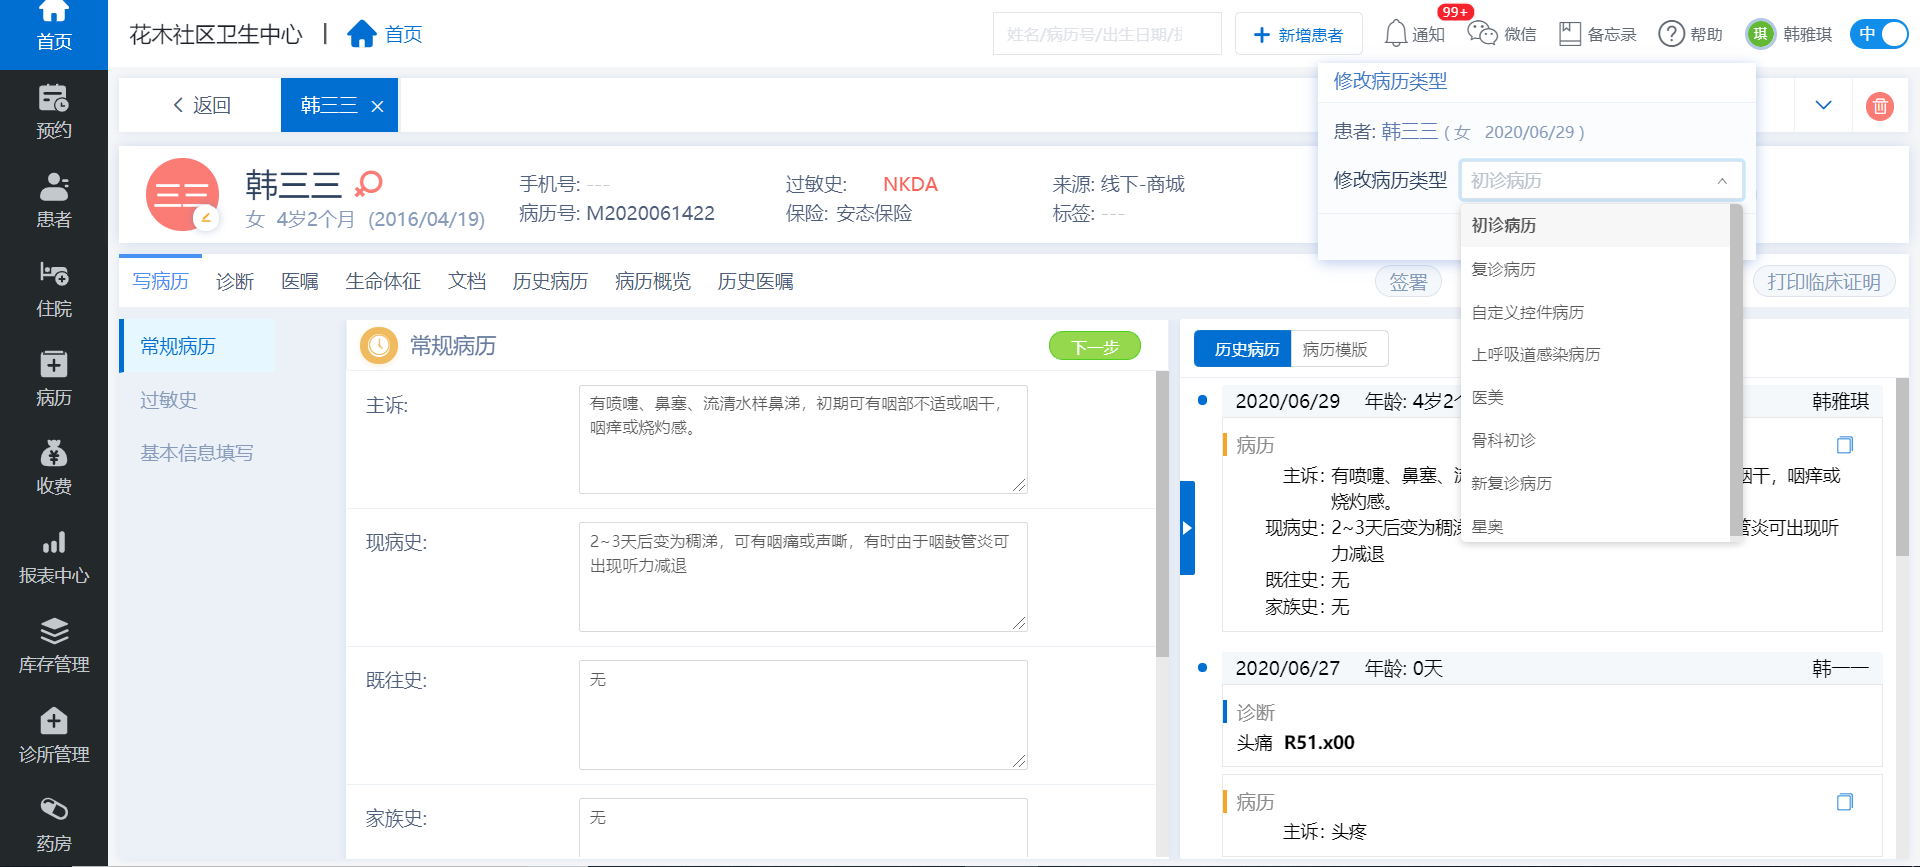Open the 收费 billing sidebar icon
1920x867 pixels.
click(54, 454)
